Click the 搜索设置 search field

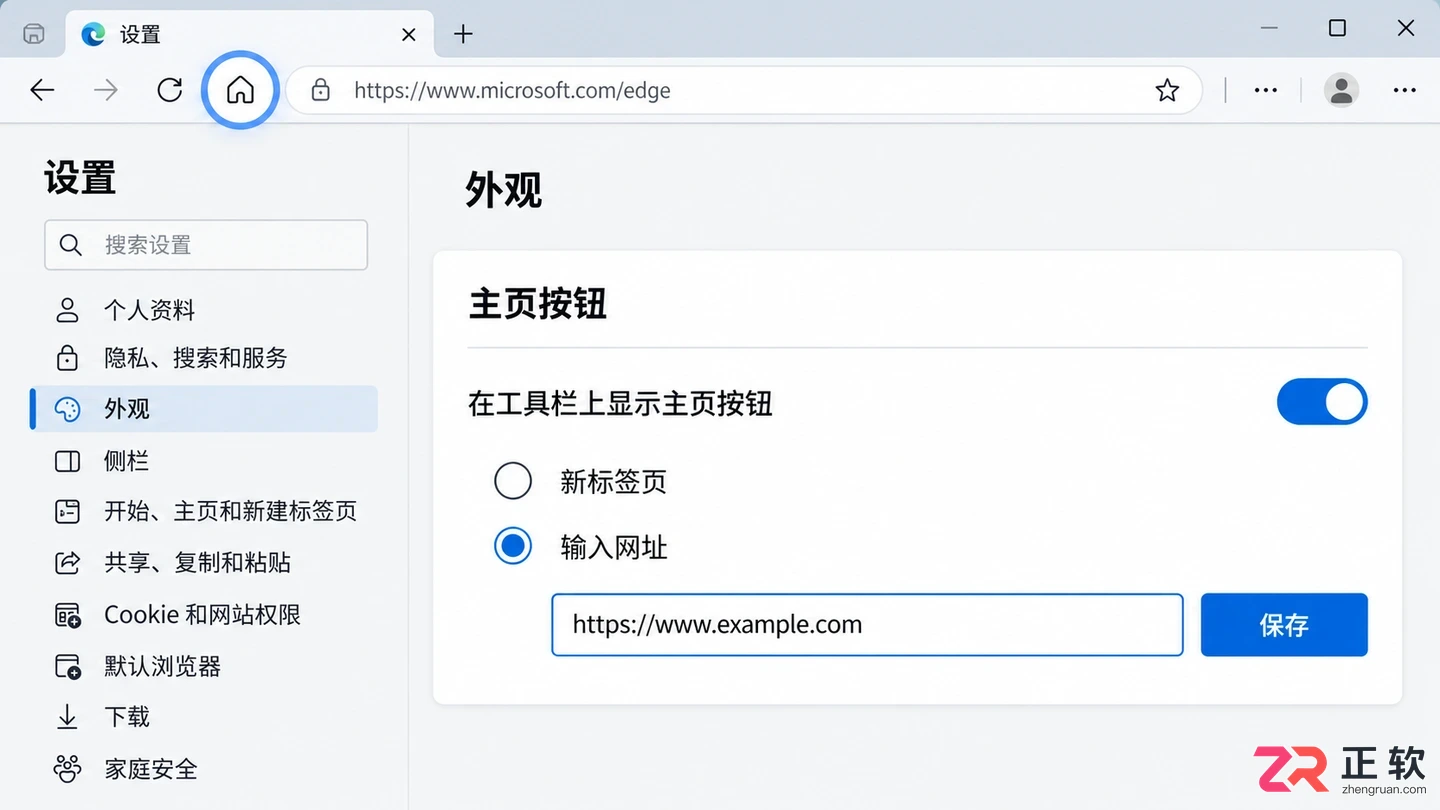206,245
